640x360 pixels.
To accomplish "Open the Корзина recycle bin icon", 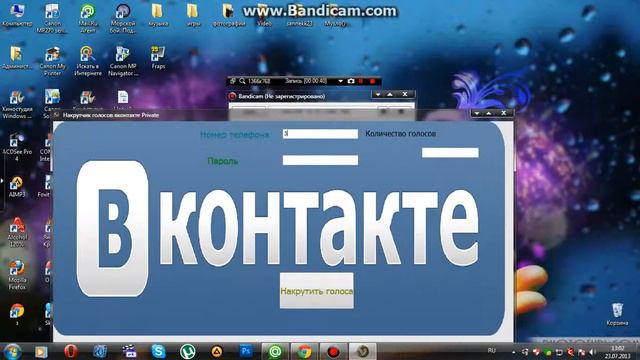I will coord(617,314).
